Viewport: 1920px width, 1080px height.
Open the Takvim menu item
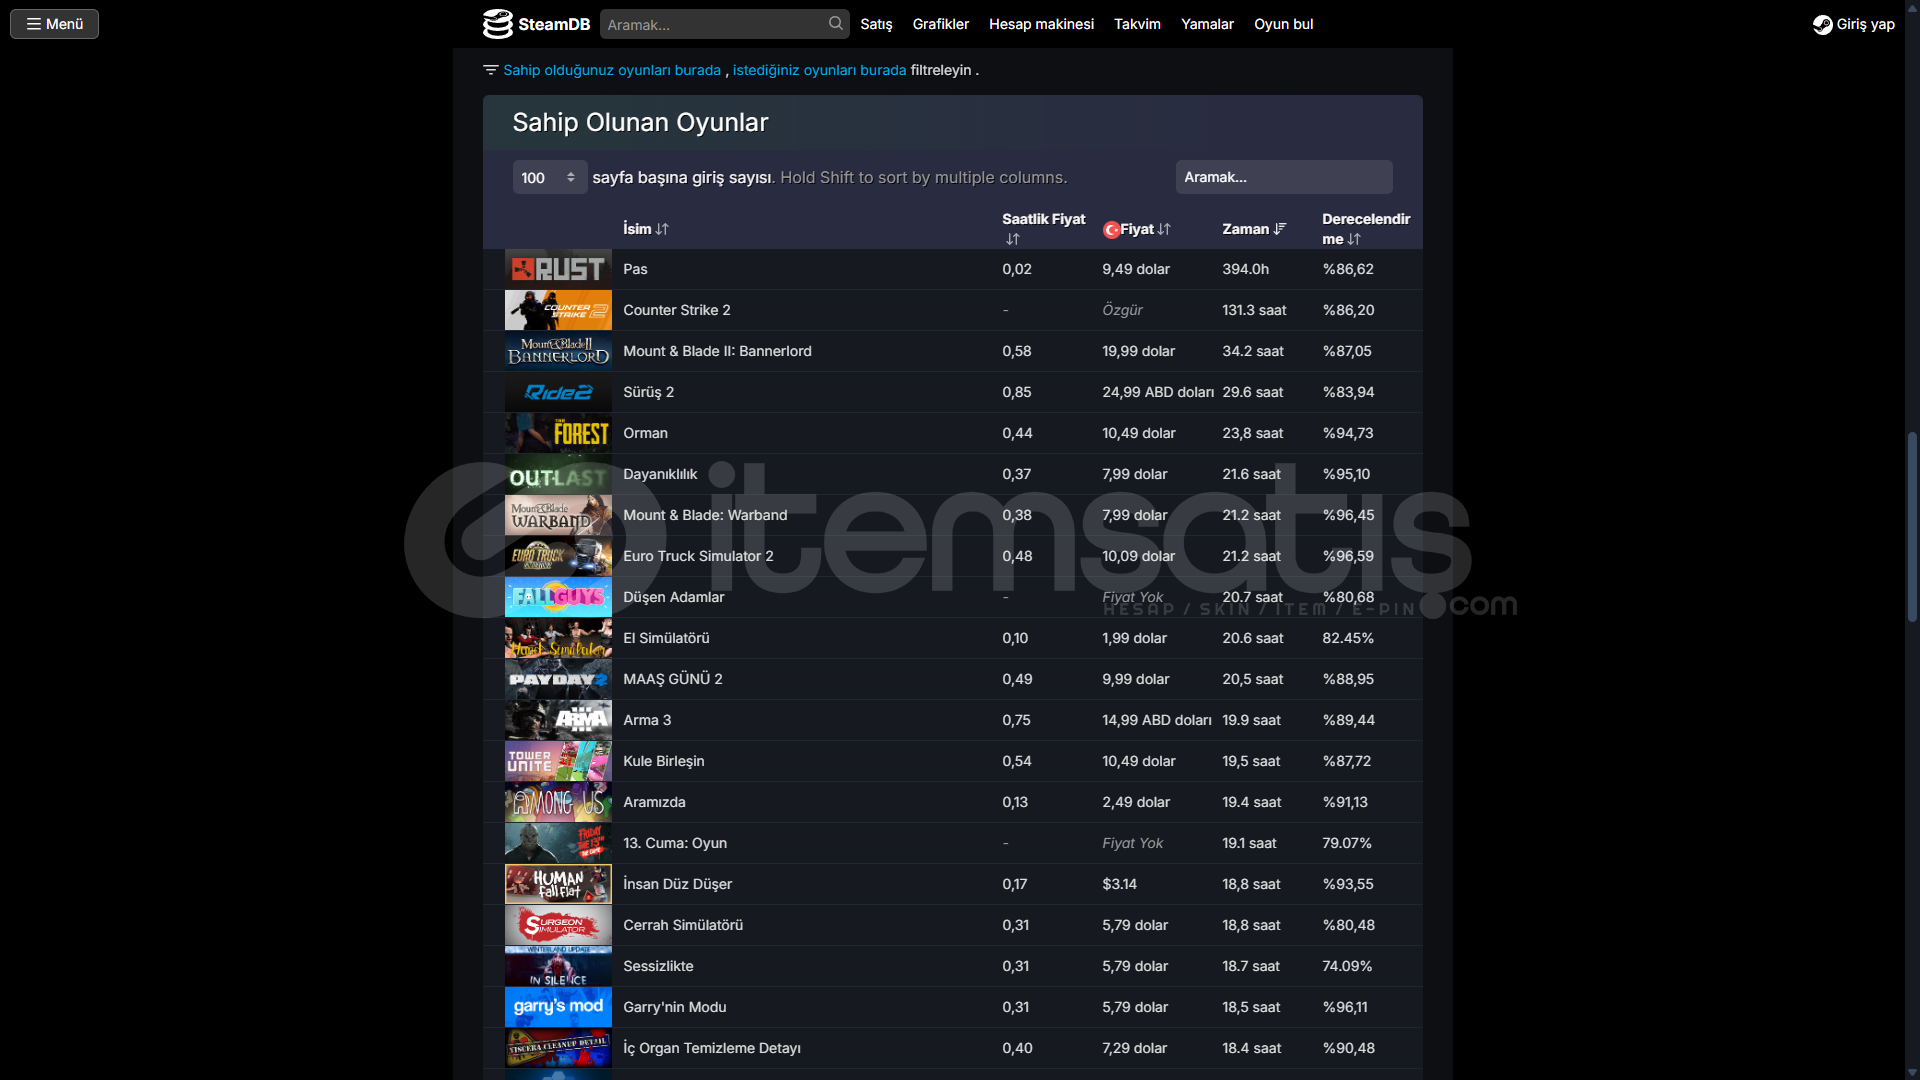tap(1137, 24)
